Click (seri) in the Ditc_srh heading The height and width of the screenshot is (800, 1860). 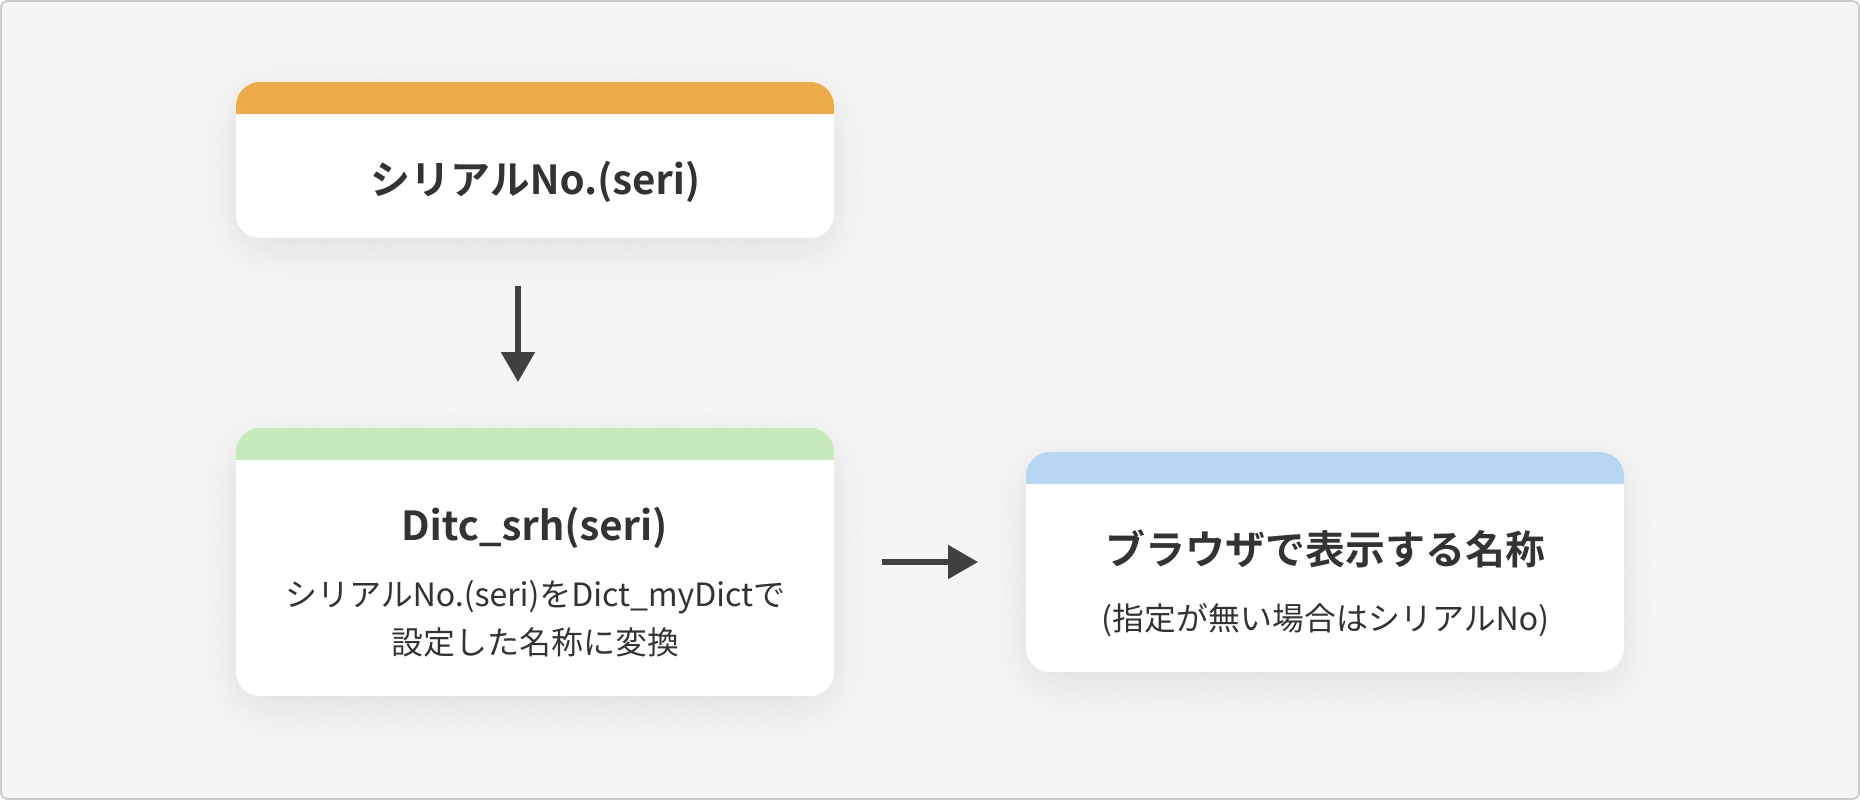click(616, 526)
